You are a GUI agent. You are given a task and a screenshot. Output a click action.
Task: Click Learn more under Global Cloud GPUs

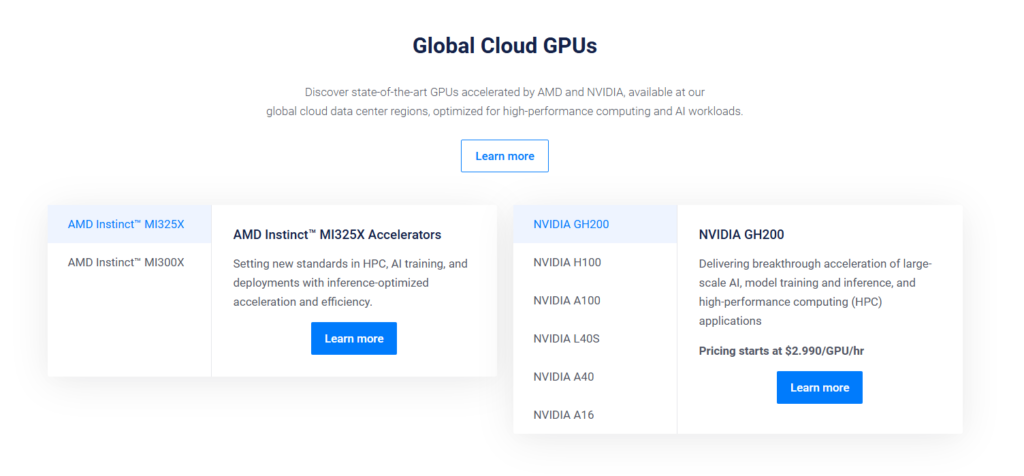click(505, 156)
